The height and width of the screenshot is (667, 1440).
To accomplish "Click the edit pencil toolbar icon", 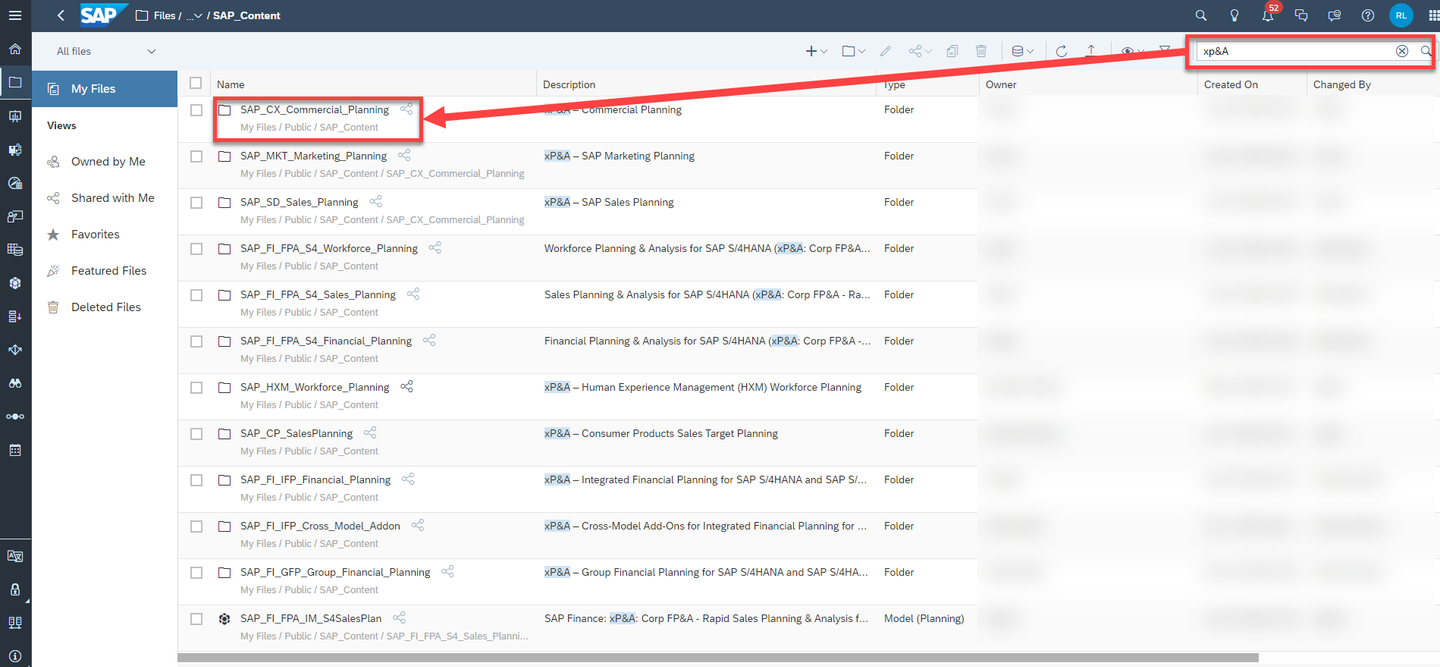I will click(x=885, y=51).
